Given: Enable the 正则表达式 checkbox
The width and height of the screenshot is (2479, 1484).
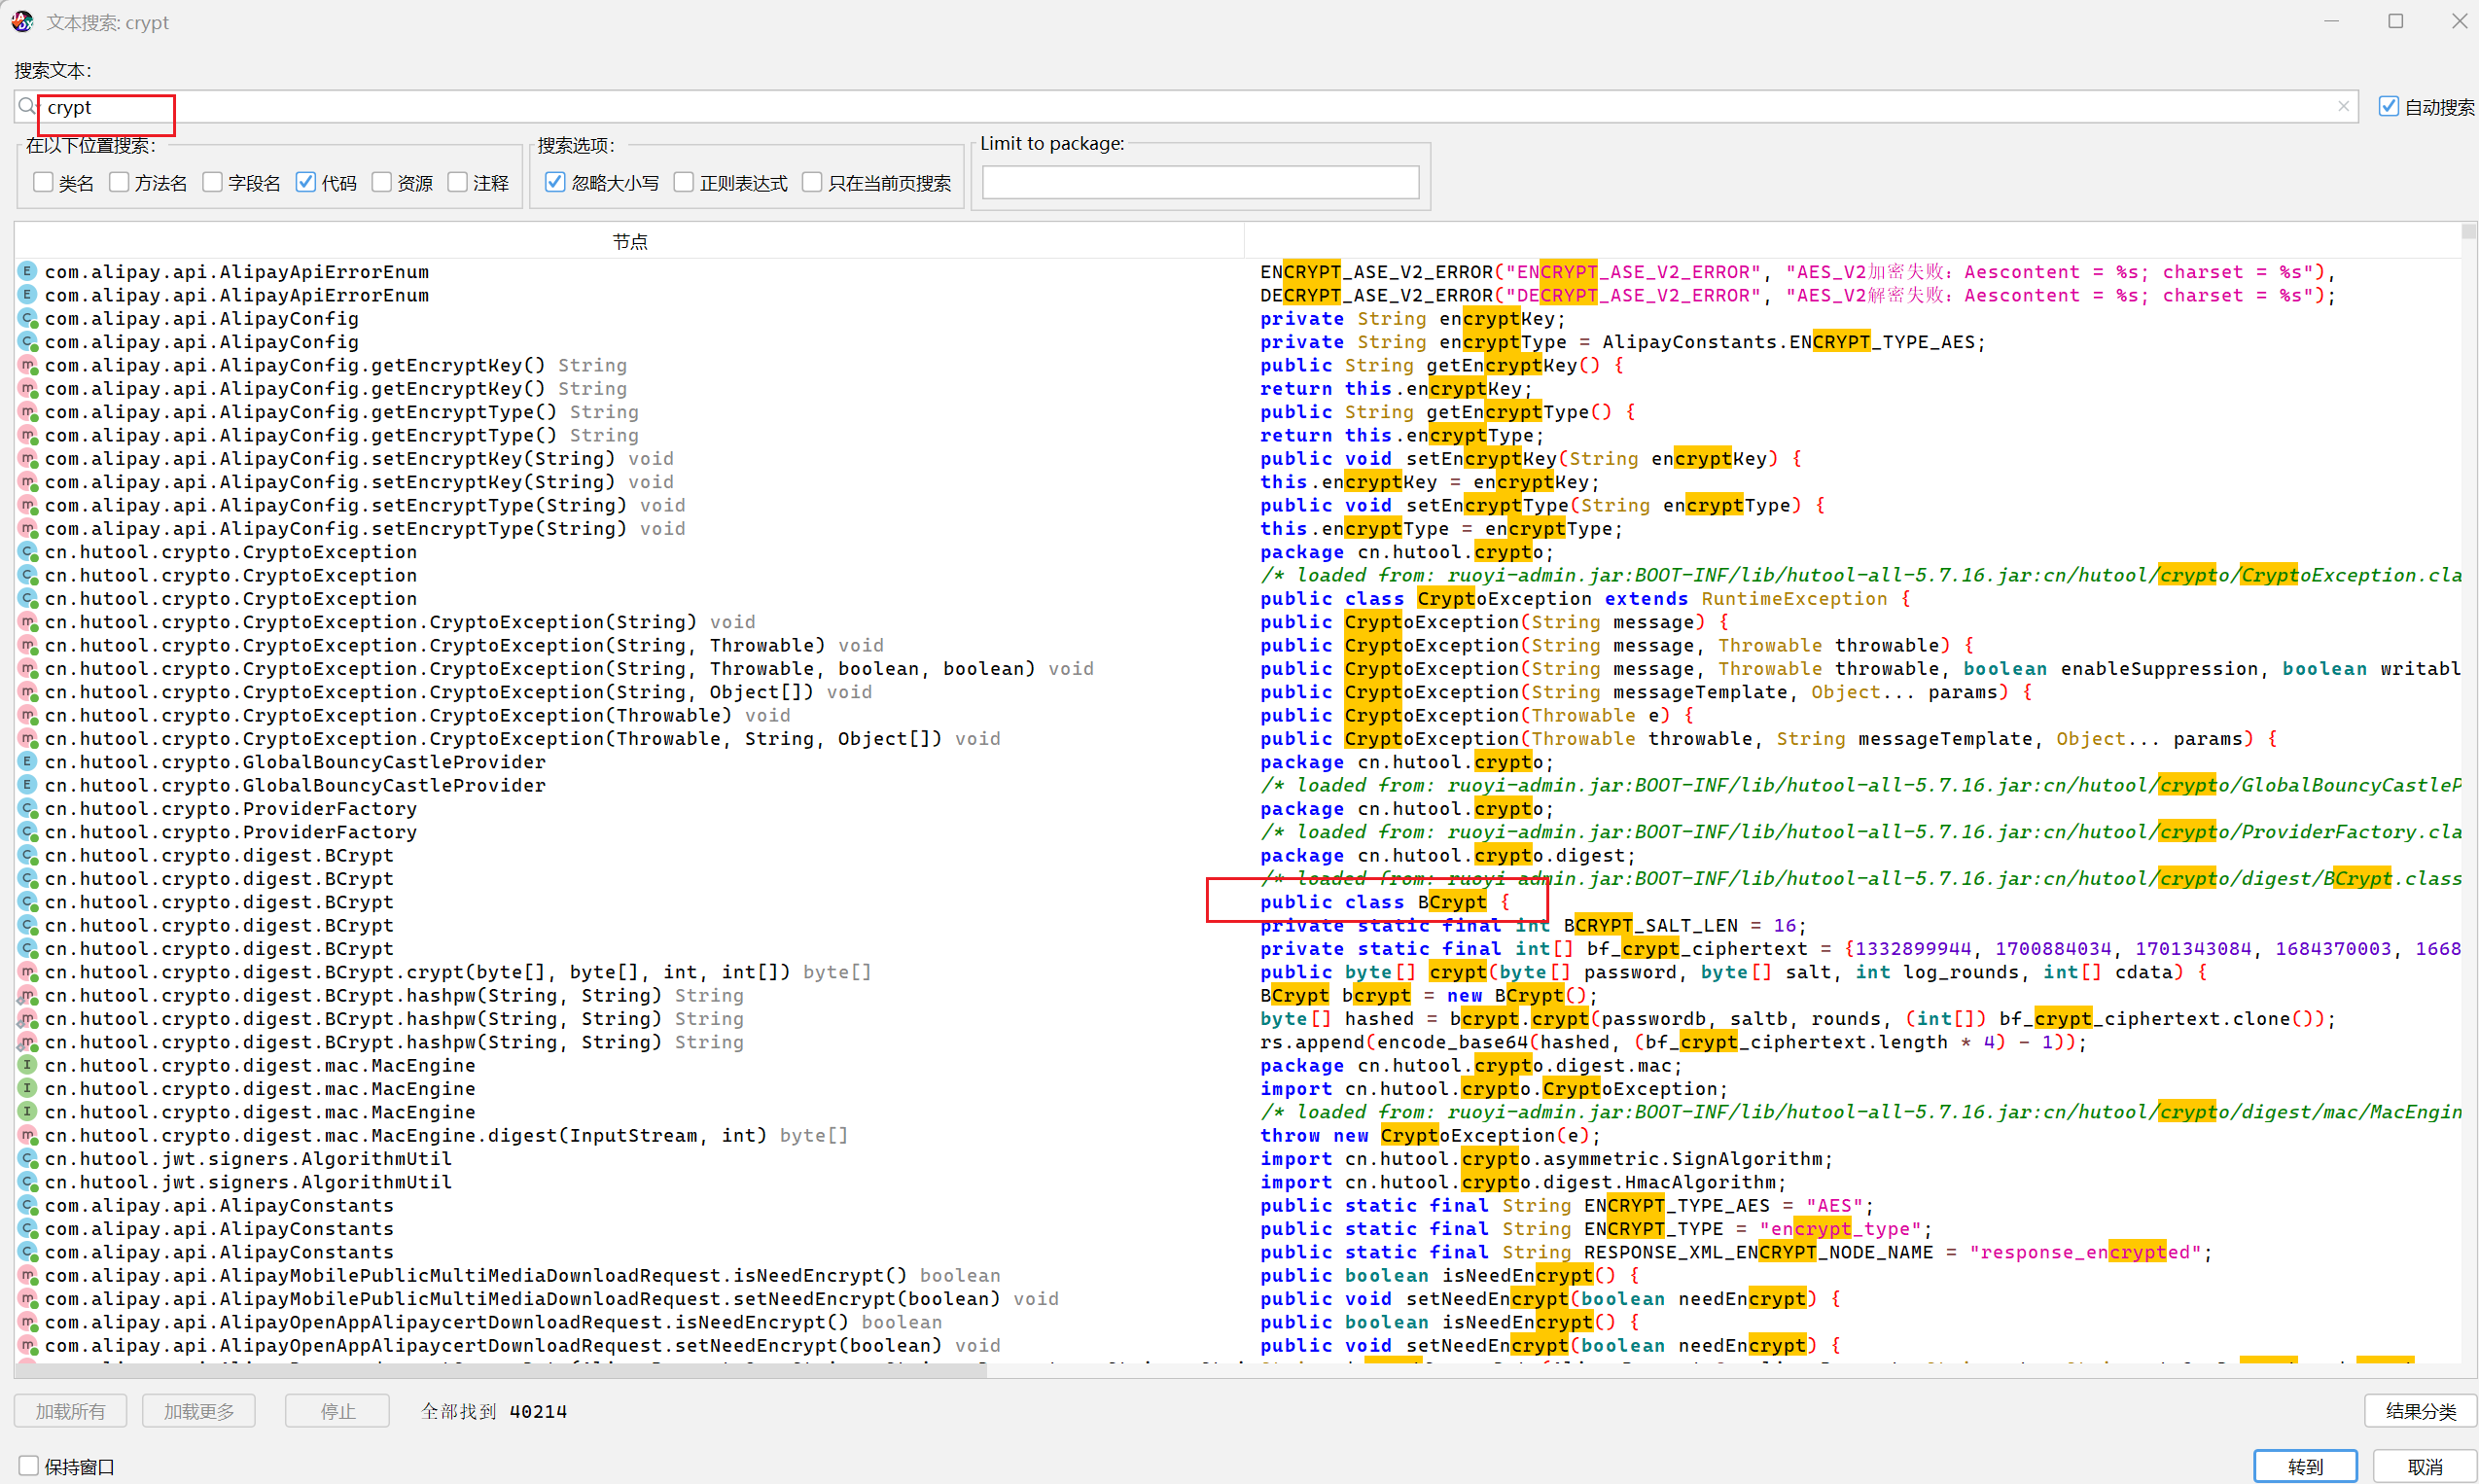Looking at the screenshot, I should click(x=684, y=182).
